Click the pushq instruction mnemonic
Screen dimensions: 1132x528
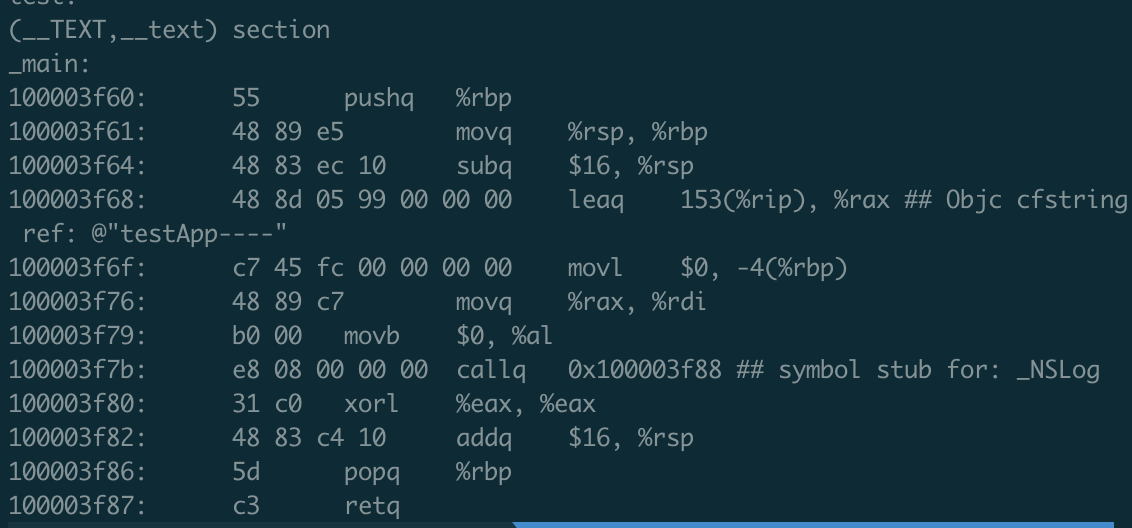378,98
